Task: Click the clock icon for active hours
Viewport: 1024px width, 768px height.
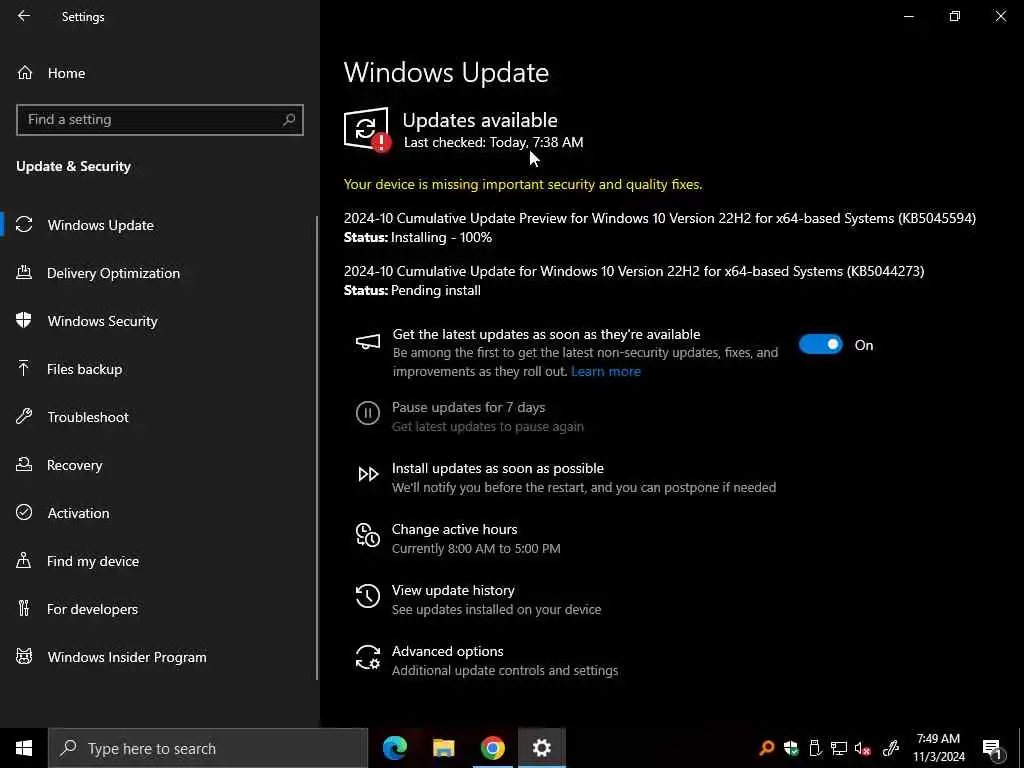Action: point(368,535)
